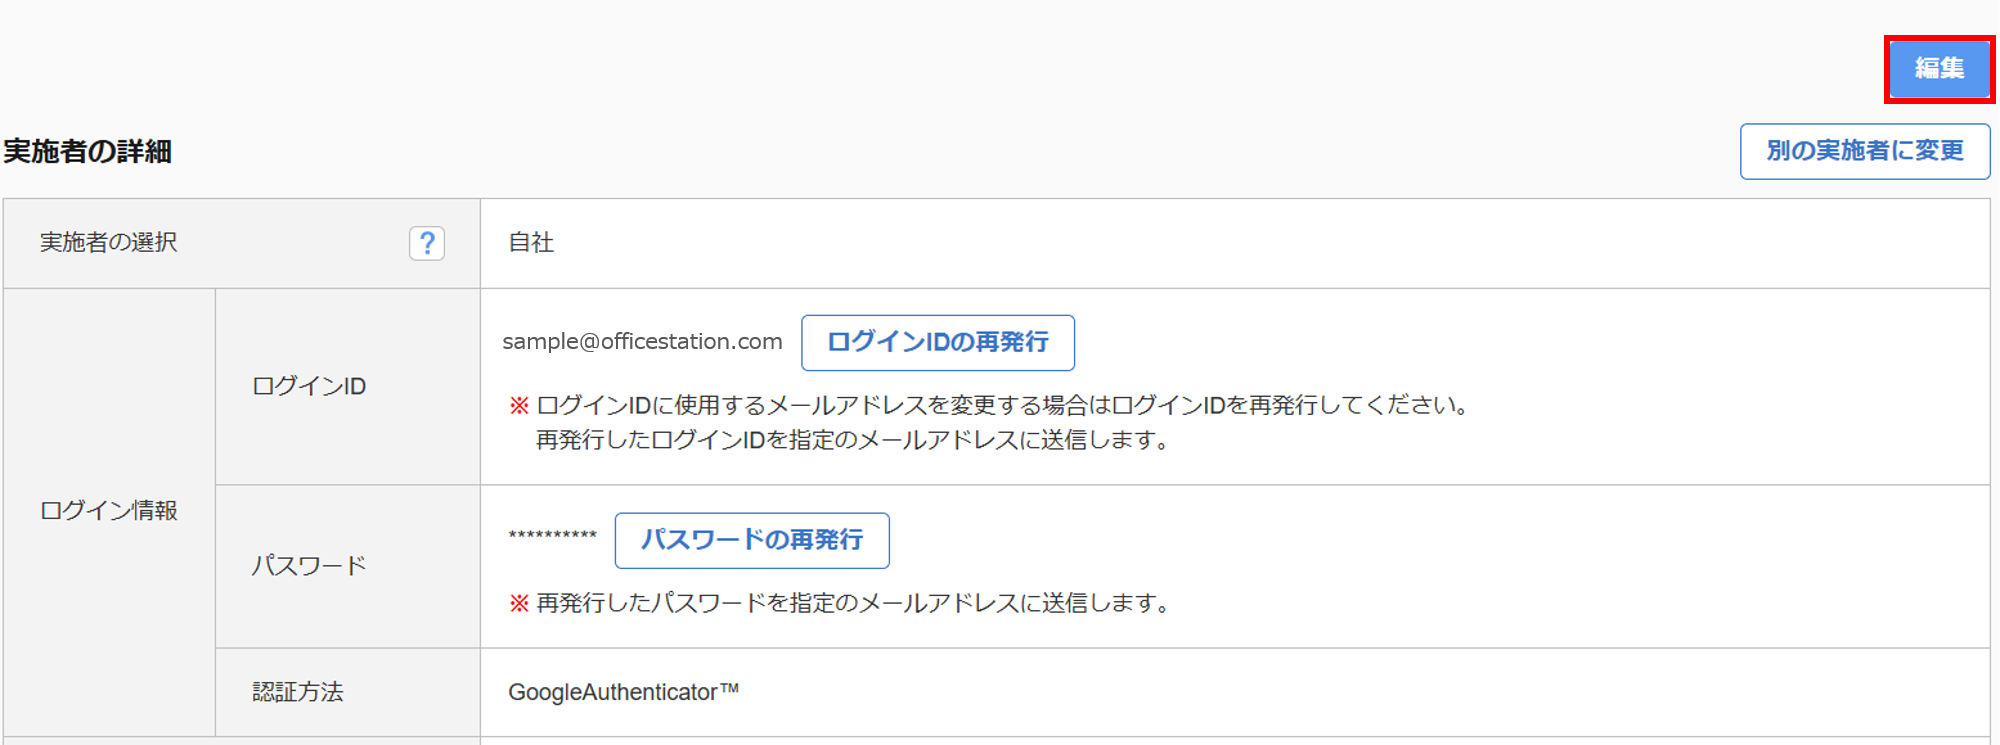Select the ログイン情報 section label
This screenshot has height=745, width=2000.
coord(109,511)
